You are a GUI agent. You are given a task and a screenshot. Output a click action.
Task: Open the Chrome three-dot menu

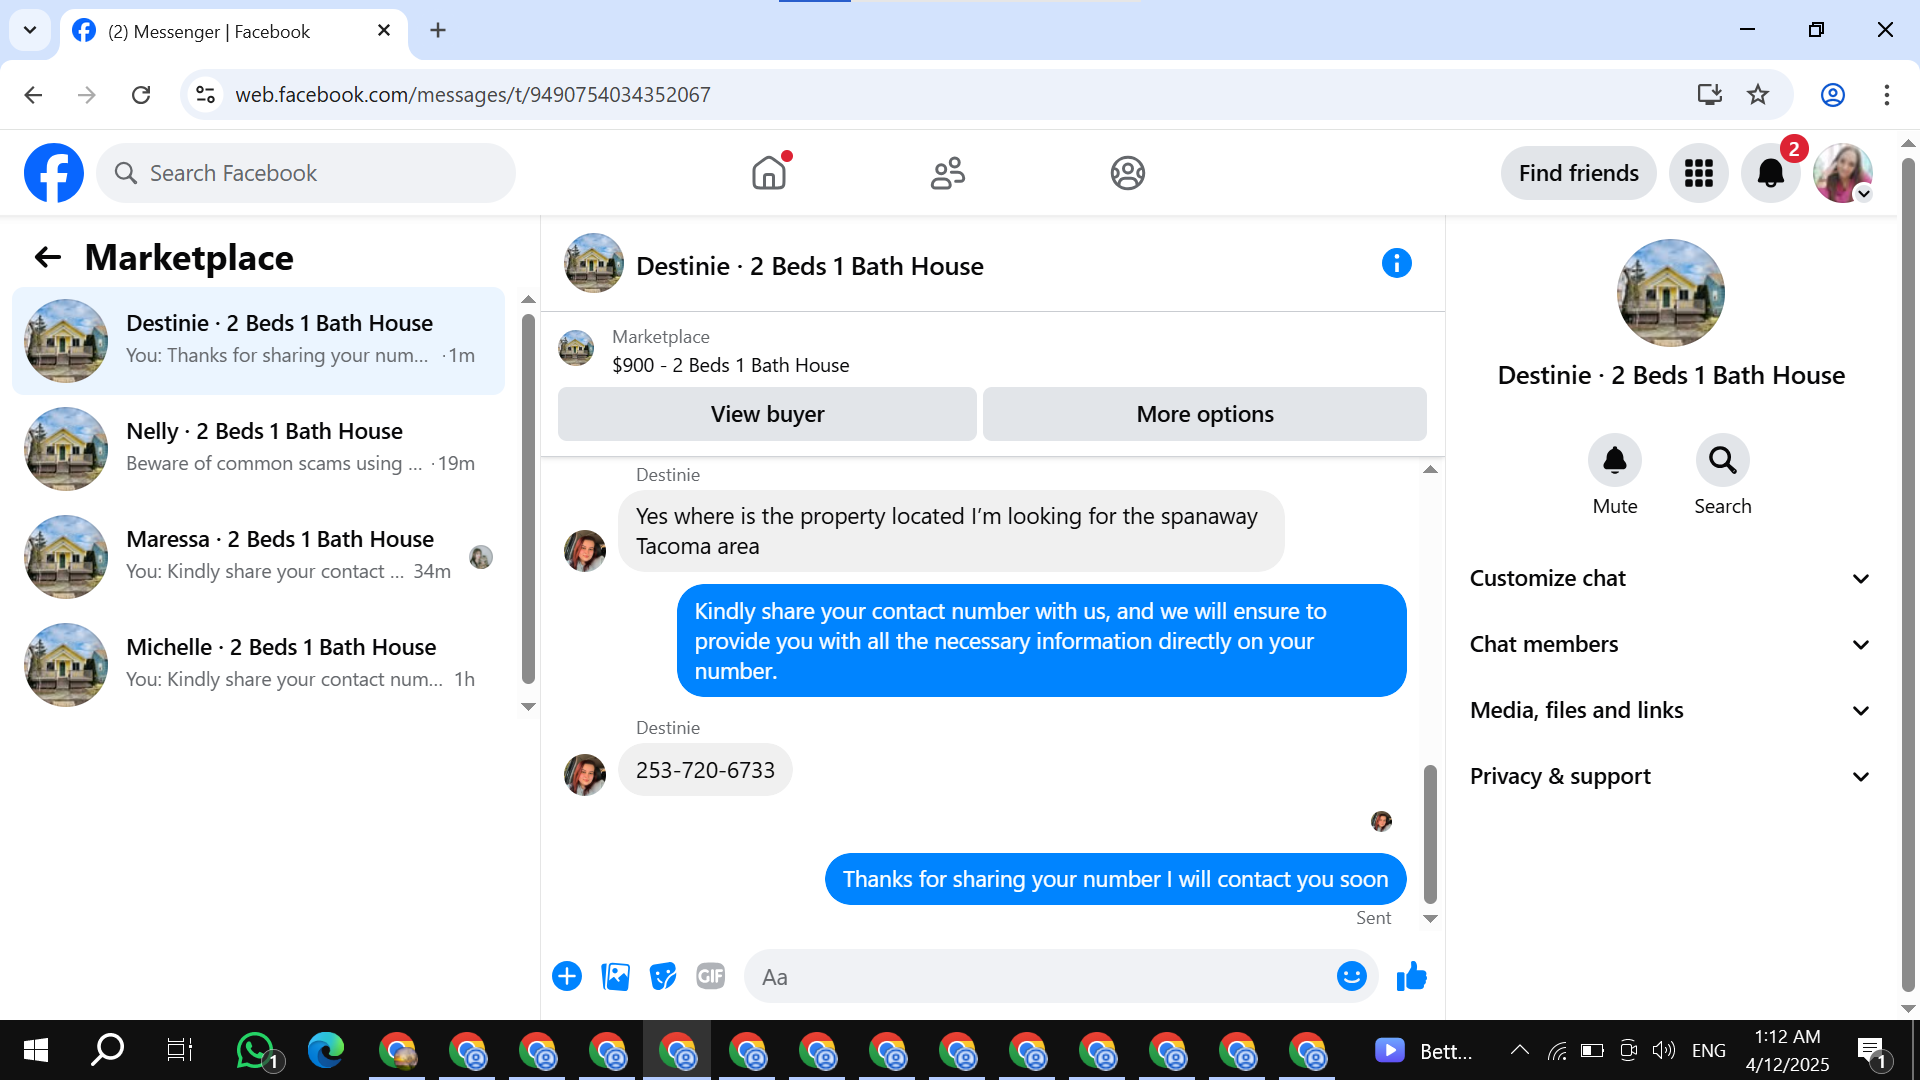pos(1887,95)
